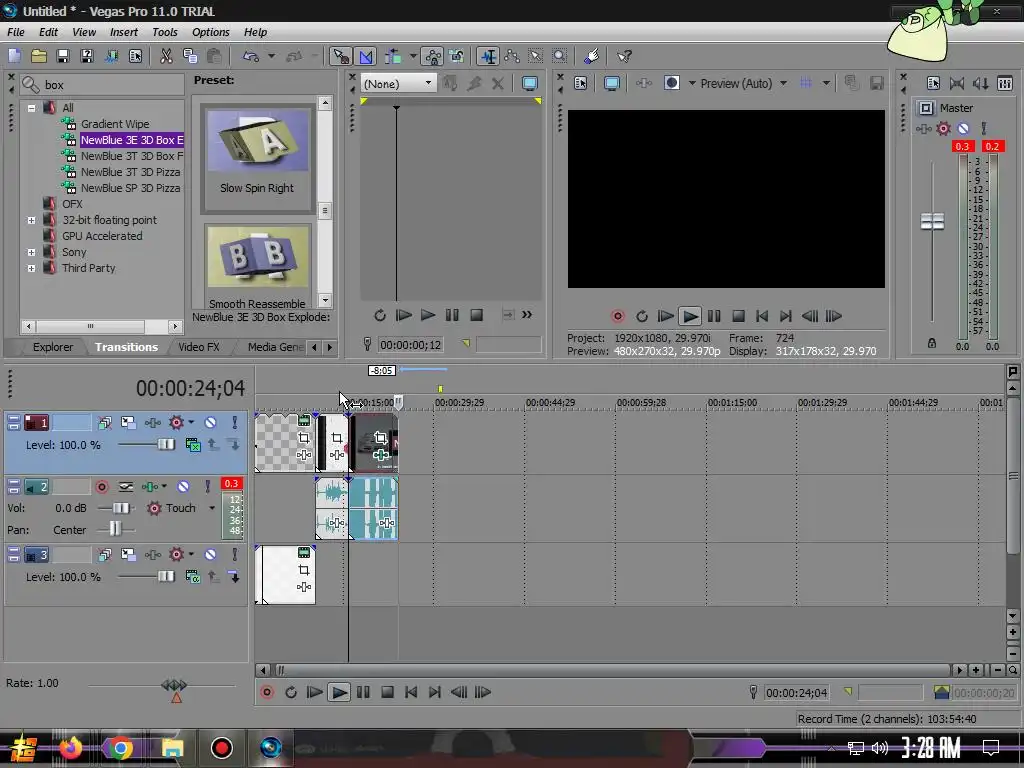Save project with floppy disk icon
The image size is (1024, 768).
coord(63,56)
